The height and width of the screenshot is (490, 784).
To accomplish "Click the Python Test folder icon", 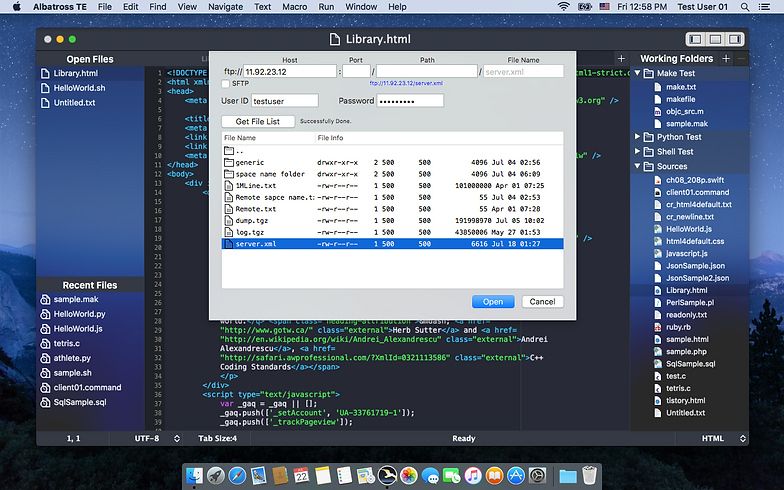I will [x=648, y=137].
